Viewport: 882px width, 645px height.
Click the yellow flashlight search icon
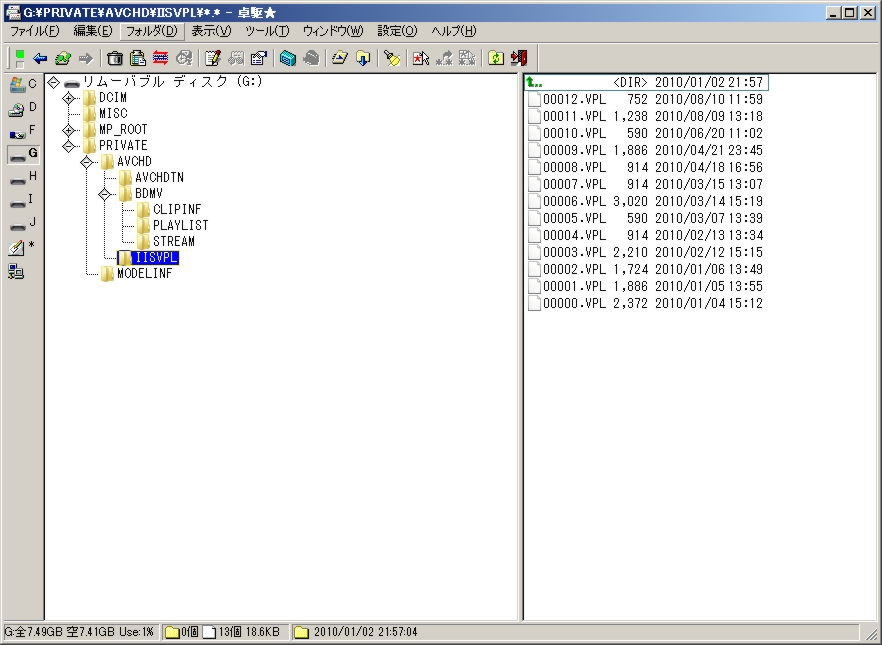click(392, 59)
